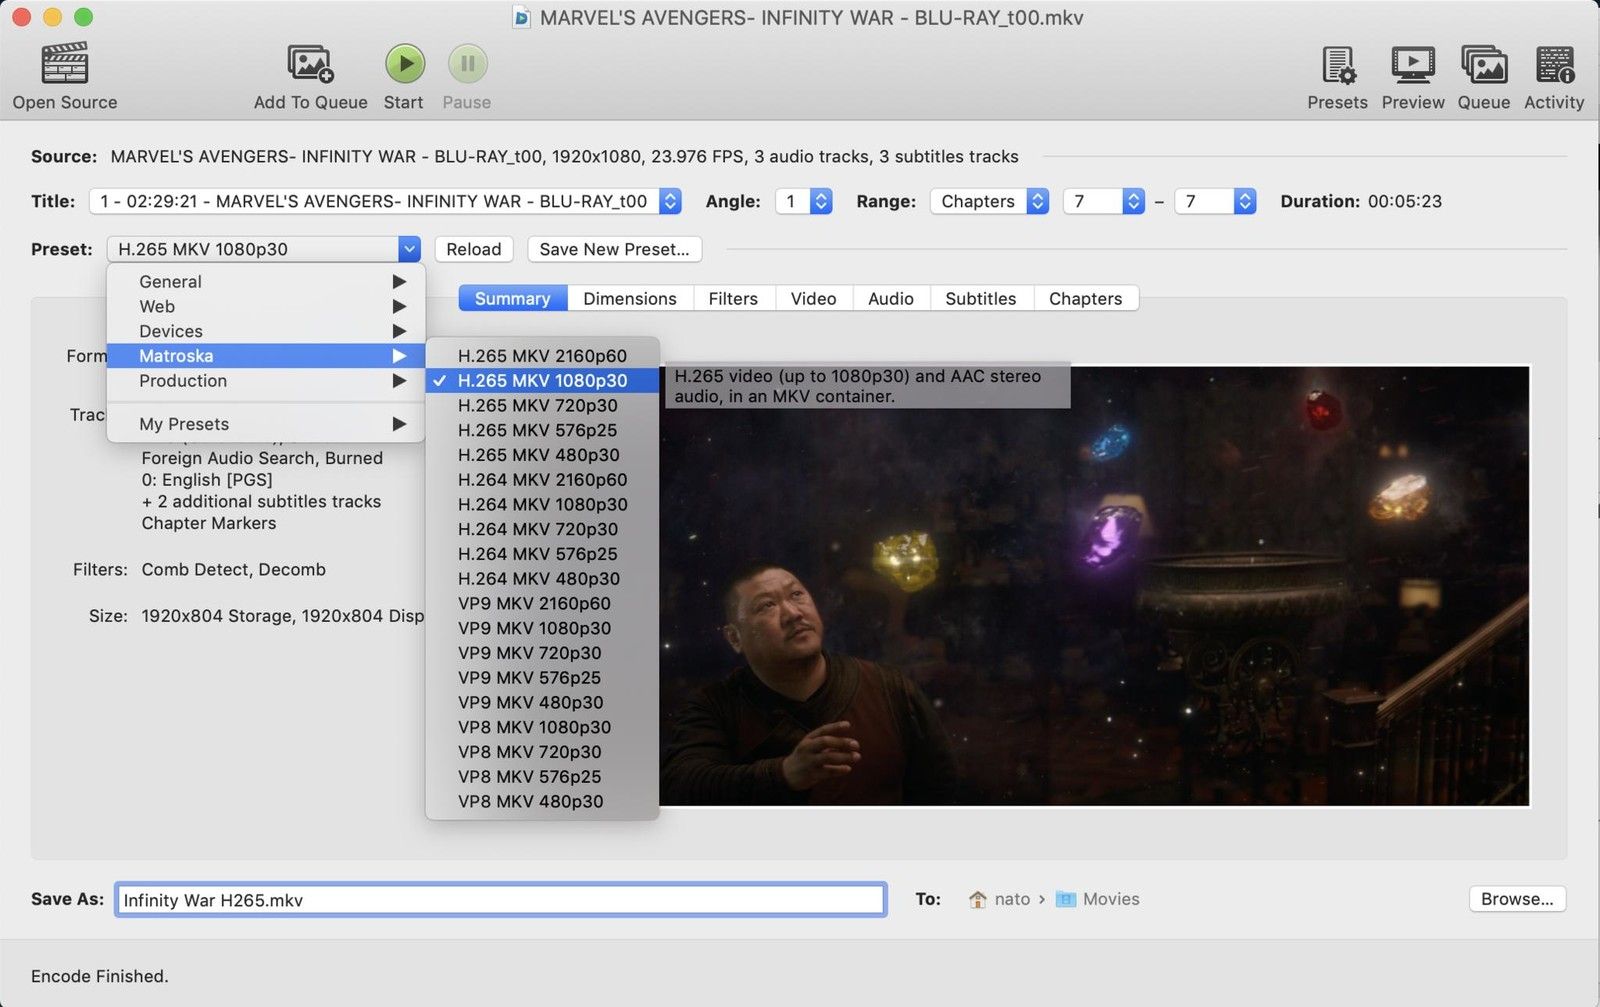Image resolution: width=1600 pixels, height=1007 pixels.
Task: Expand the Production presets submenu
Action: pos(265,381)
